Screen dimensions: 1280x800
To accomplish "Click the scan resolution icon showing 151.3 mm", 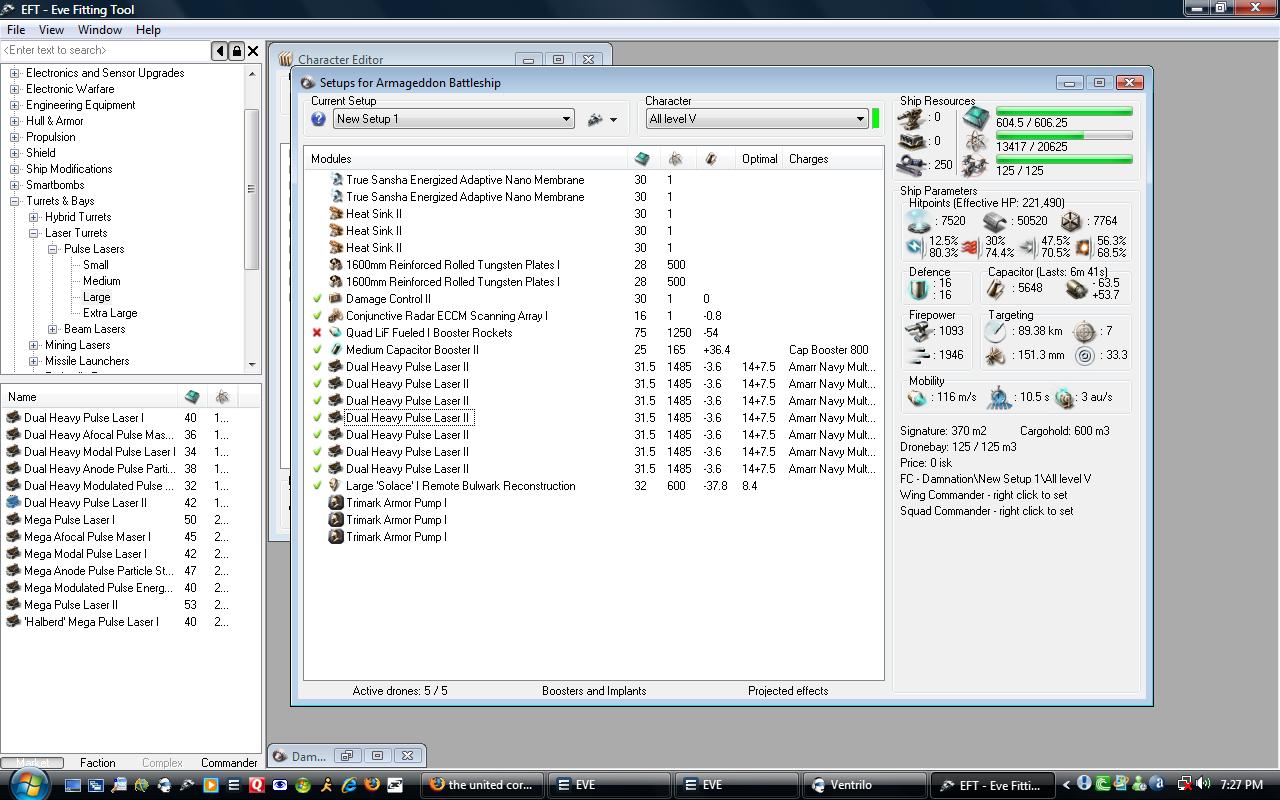I will [994, 355].
